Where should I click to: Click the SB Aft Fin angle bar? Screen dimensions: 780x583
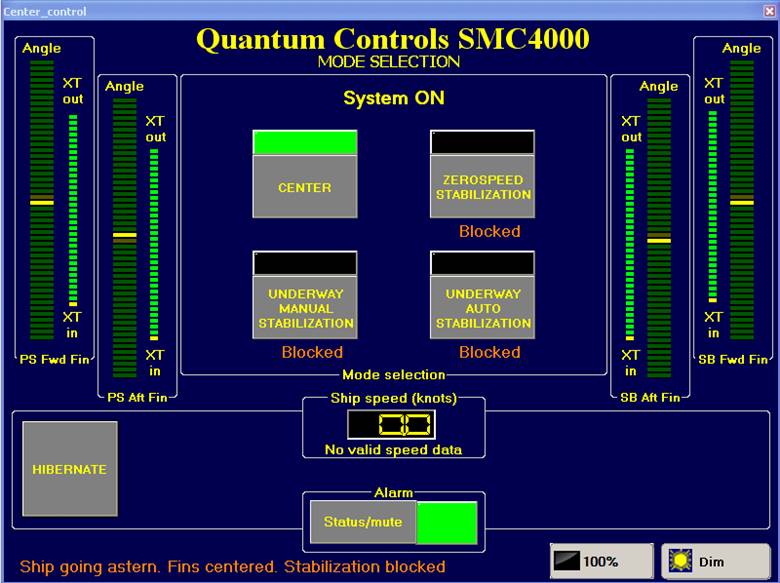(659, 238)
